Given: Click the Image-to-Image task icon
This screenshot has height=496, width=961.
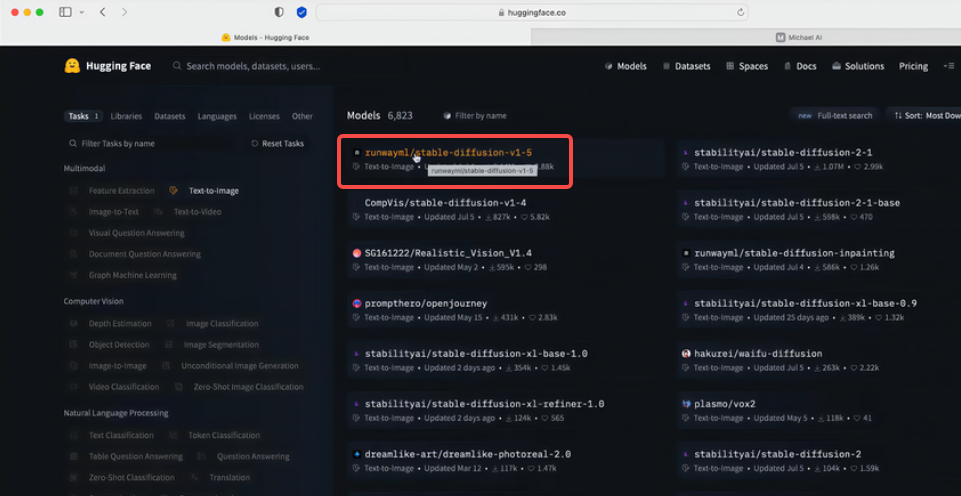Looking at the screenshot, I should [74, 365].
